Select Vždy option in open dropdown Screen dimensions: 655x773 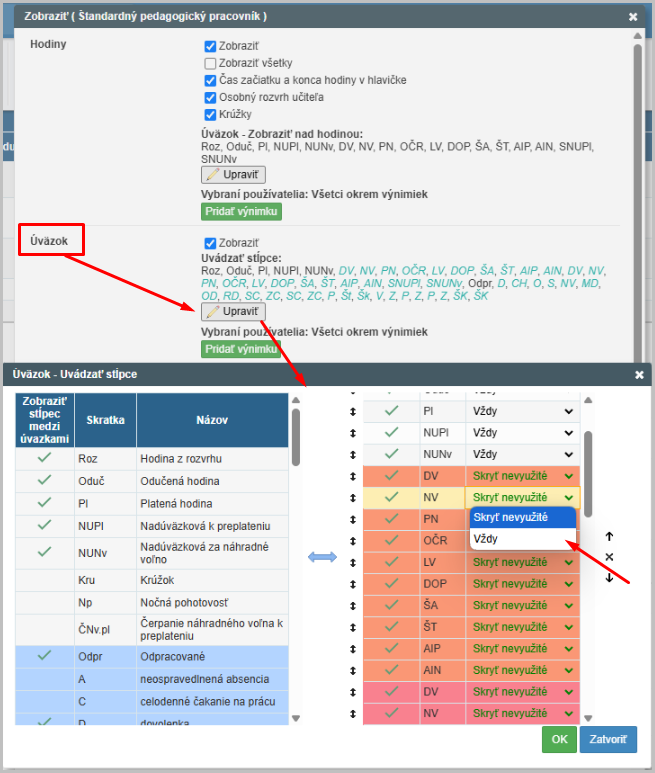tap(523, 539)
